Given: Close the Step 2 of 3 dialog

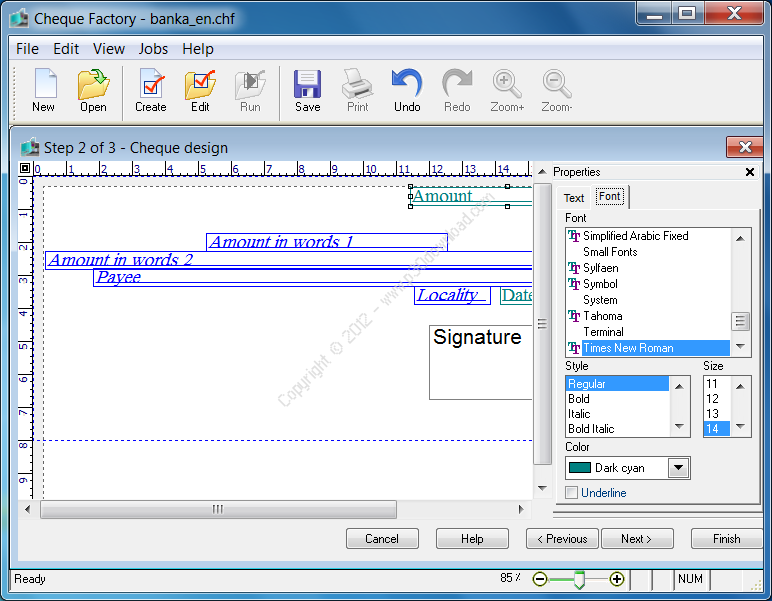Looking at the screenshot, I should (744, 147).
